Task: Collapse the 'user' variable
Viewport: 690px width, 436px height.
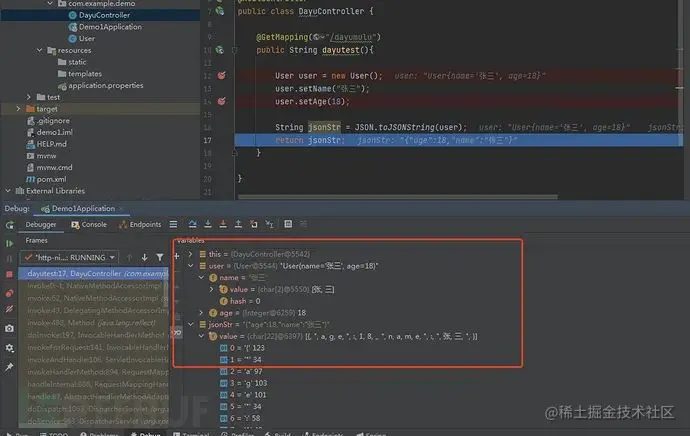Action: pyautogui.click(x=191, y=266)
